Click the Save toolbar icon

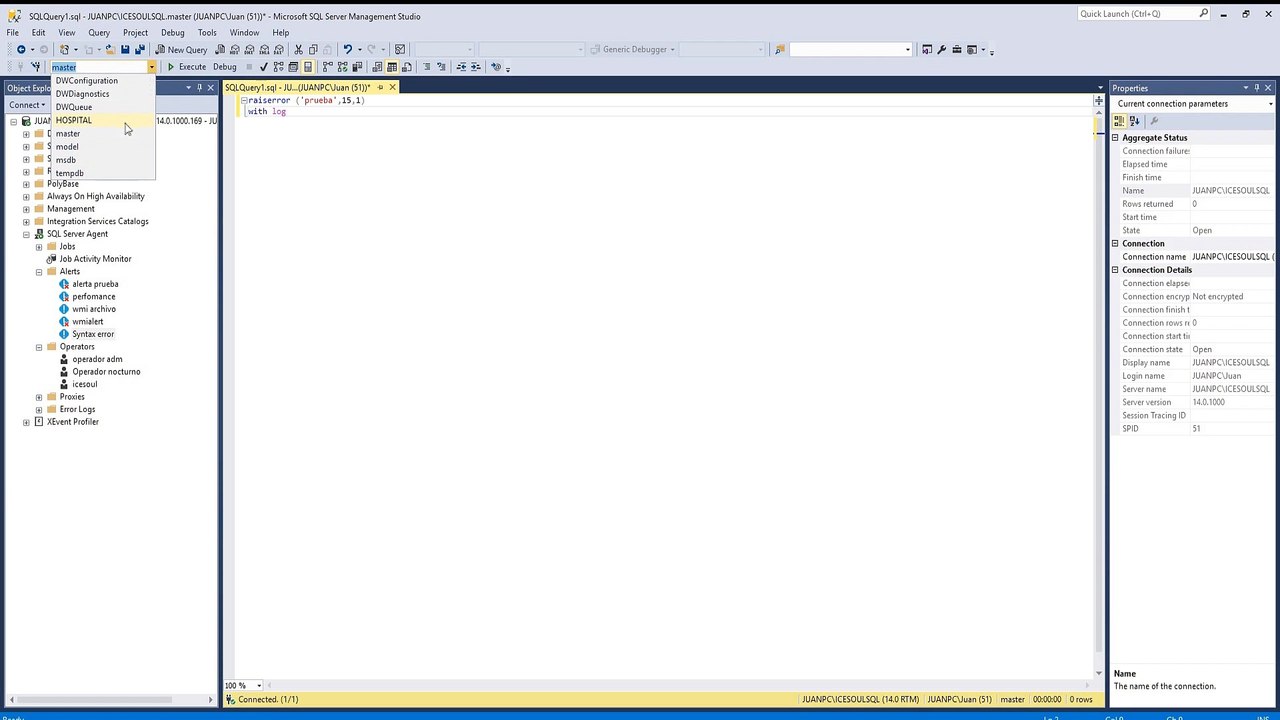125,49
